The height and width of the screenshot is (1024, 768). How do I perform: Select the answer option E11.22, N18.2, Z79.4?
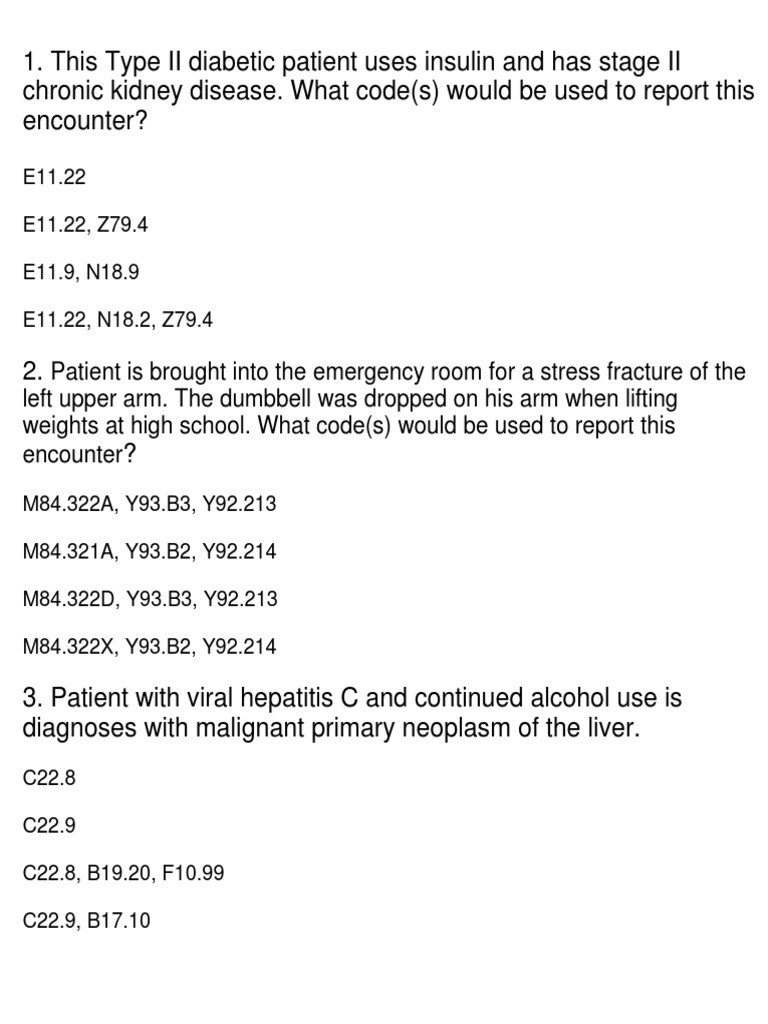[x=118, y=321]
